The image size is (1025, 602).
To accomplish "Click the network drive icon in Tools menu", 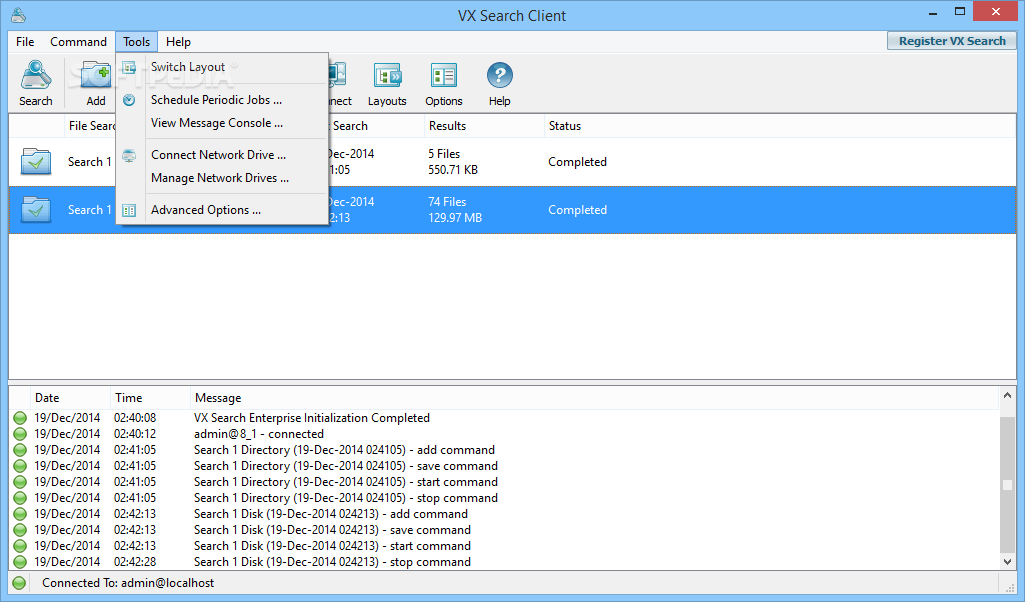I will click(129, 156).
